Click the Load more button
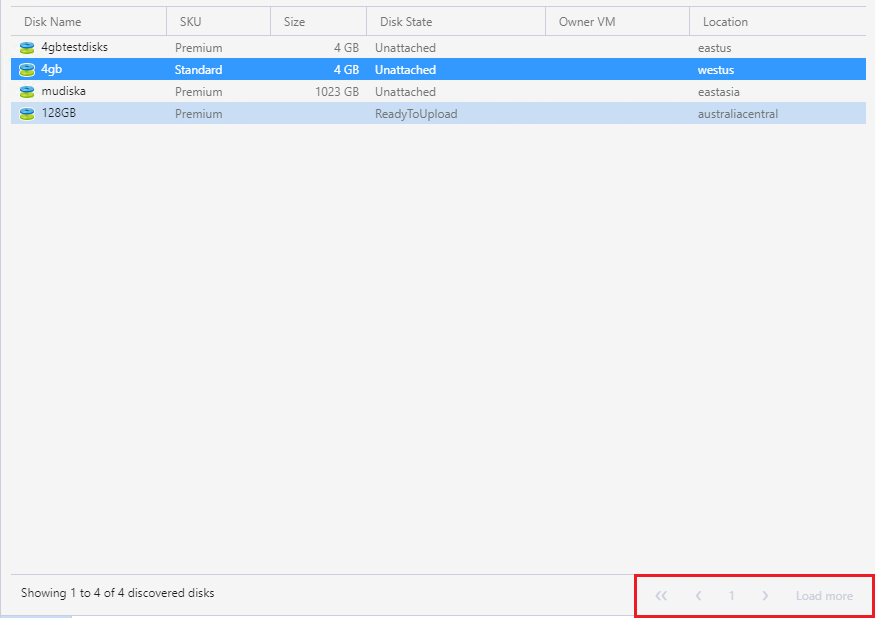The height and width of the screenshot is (622, 878). [824, 596]
